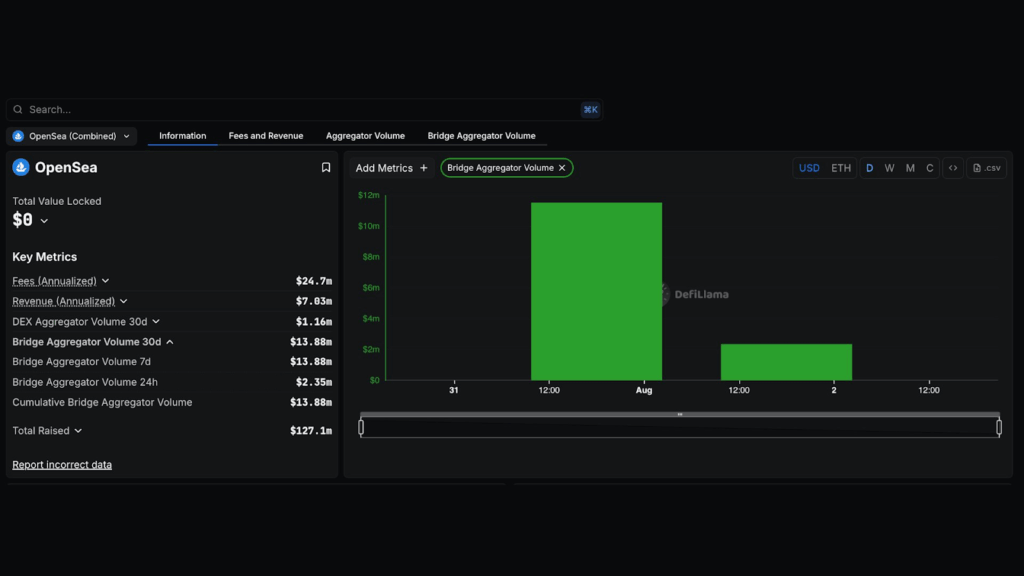
Task: Click the ⌘K shortcut badge
Action: [590, 110]
